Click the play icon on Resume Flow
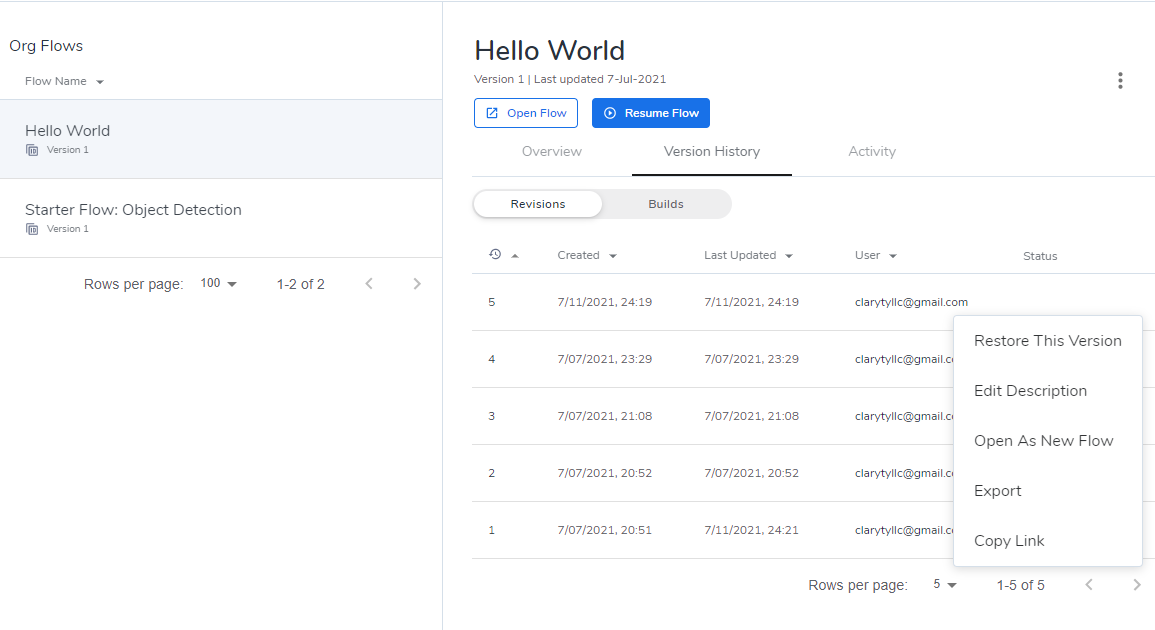The width and height of the screenshot is (1155, 630). click(610, 113)
